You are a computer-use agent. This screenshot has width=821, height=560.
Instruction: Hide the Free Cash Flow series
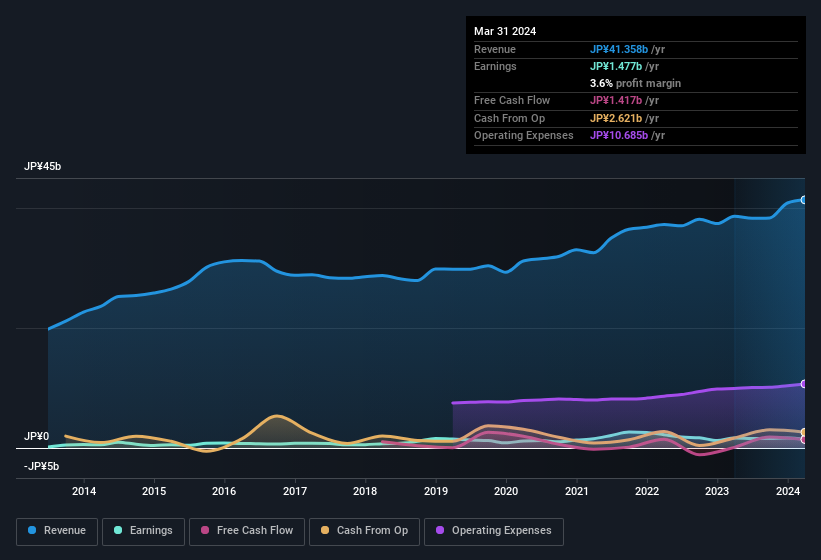click(246, 531)
